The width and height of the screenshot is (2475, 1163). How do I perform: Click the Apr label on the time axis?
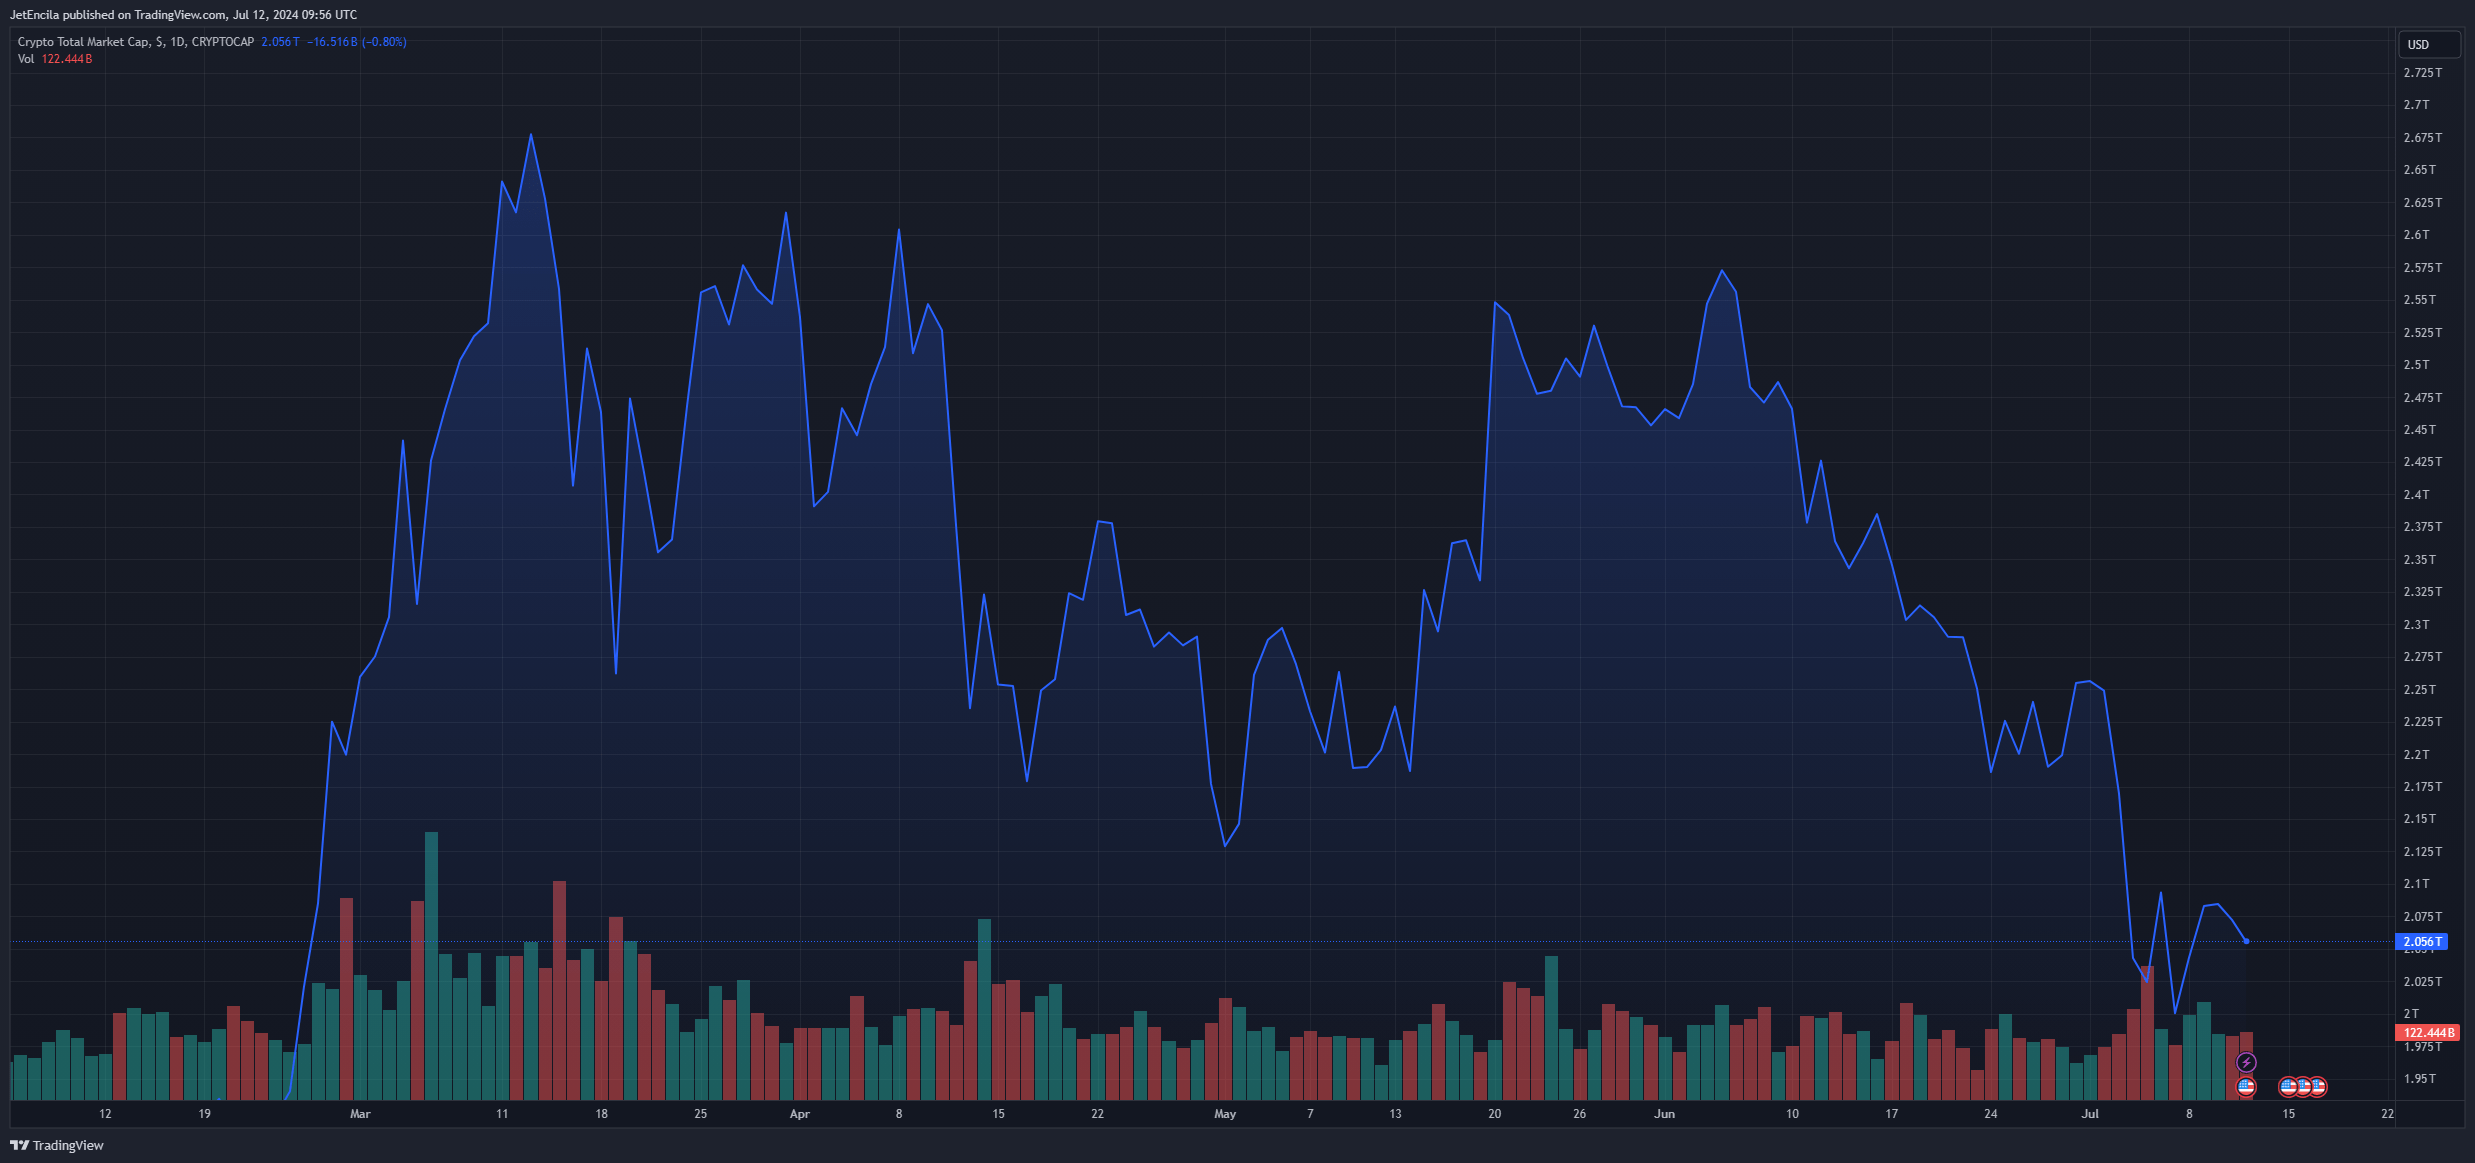click(800, 1114)
